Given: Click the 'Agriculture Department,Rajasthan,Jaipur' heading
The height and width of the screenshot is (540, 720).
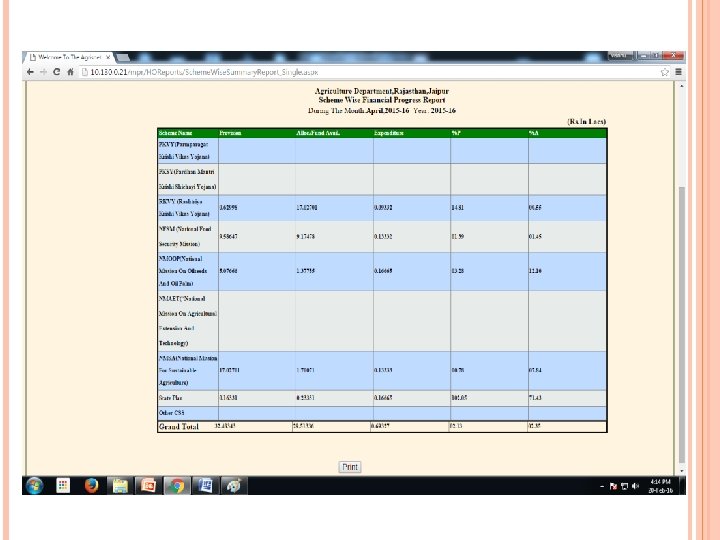Looking at the screenshot, I should click(382, 91).
